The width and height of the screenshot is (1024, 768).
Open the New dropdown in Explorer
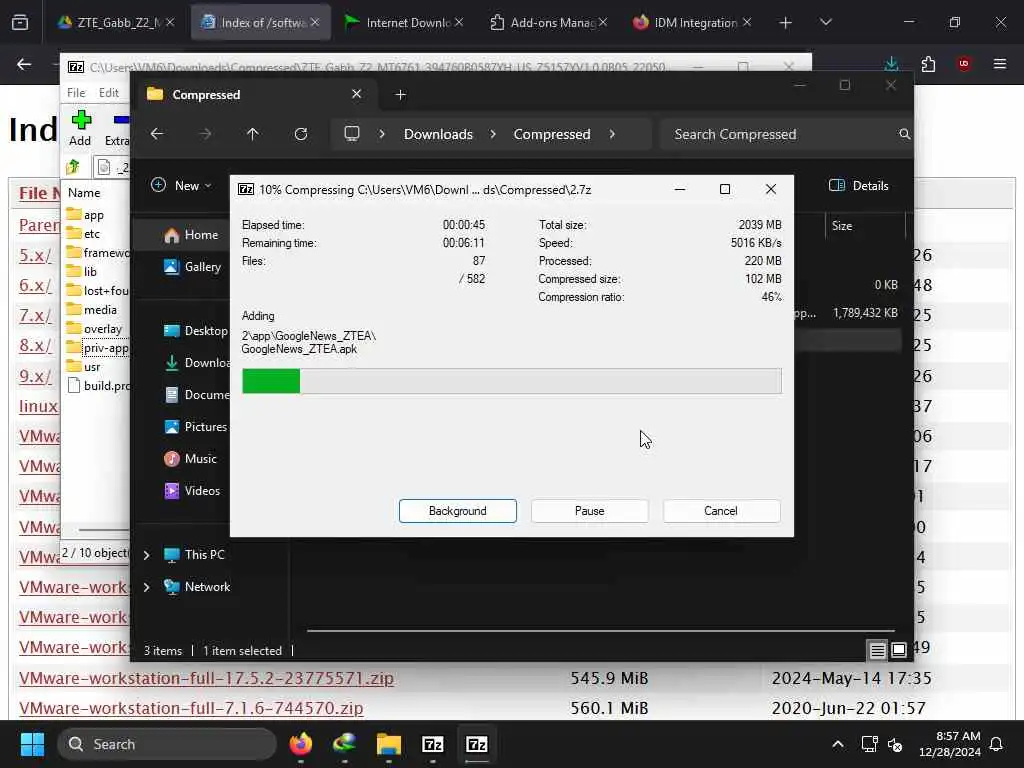pyautogui.click(x=182, y=185)
